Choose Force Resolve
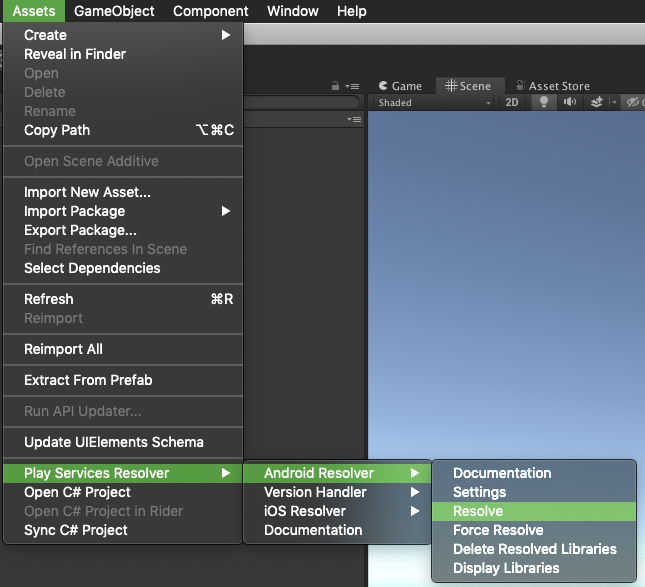This screenshot has height=587, width=645. pos(534,530)
